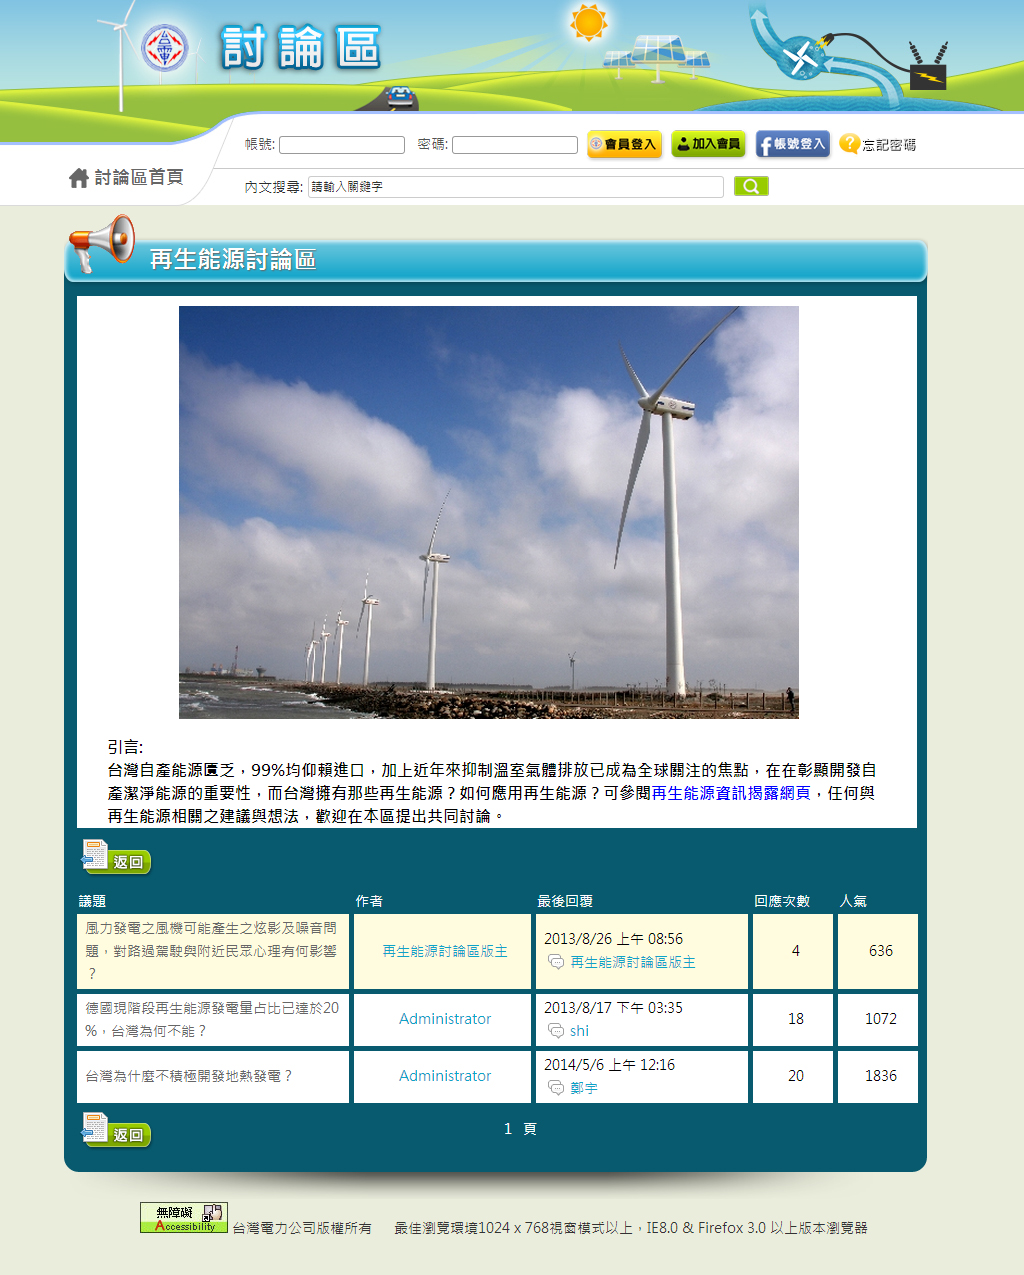
Task: Click the 作者 column header
Action: point(369,901)
